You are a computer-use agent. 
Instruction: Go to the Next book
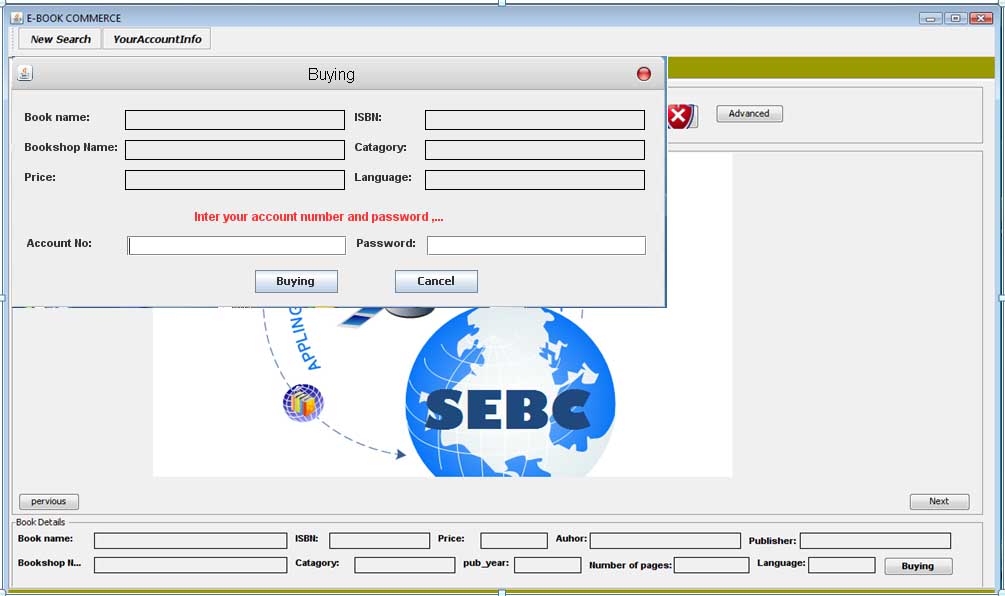939,502
